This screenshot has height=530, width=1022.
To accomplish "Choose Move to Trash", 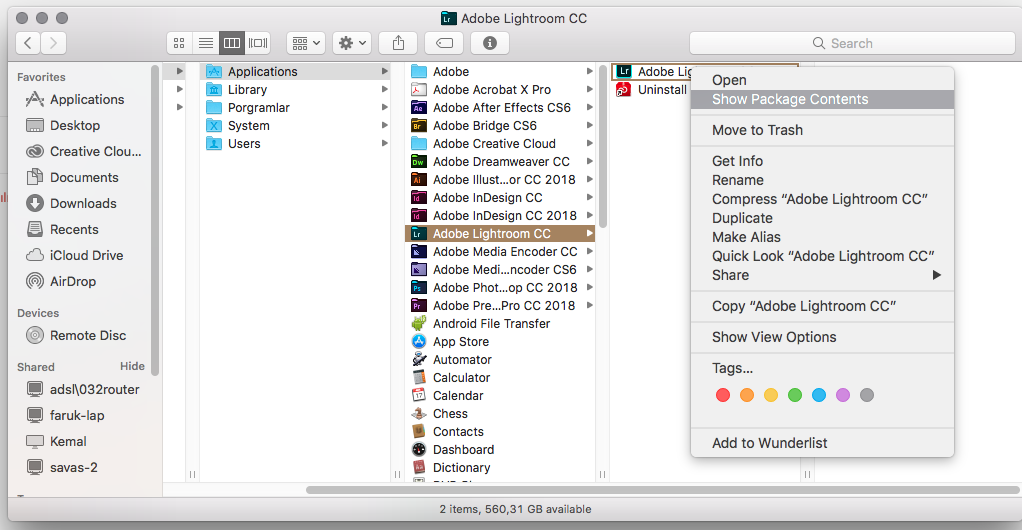I will click(x=822, y=130).
